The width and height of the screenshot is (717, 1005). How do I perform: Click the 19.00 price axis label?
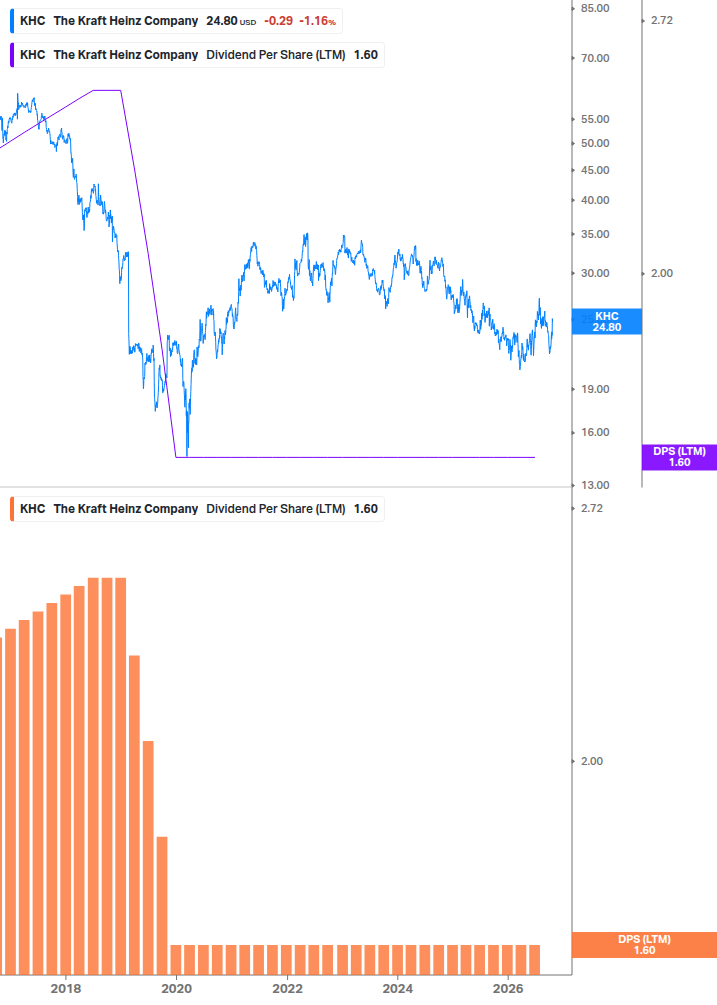[x=595, y=390]
